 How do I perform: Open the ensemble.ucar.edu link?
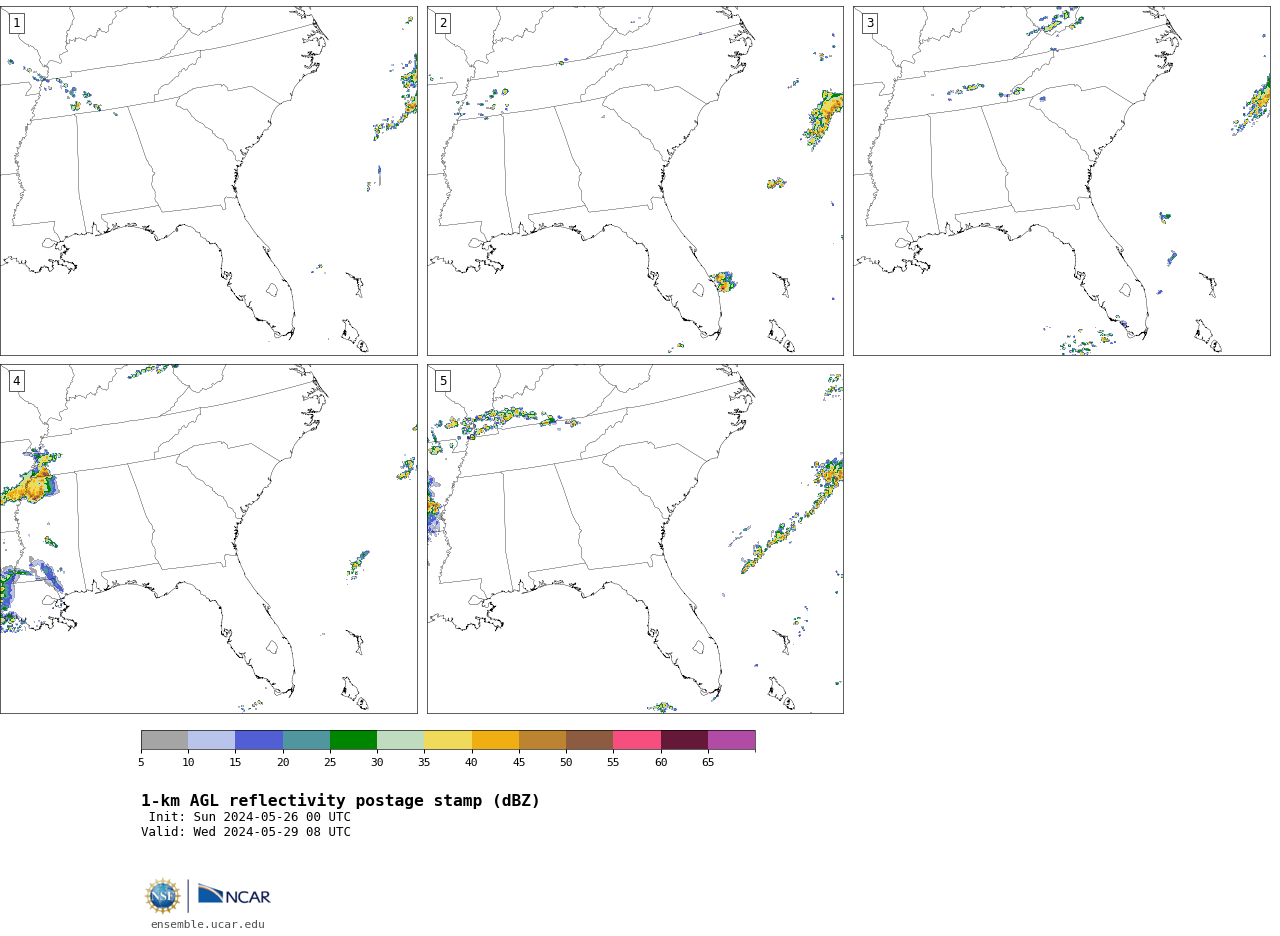click(208, 925)
